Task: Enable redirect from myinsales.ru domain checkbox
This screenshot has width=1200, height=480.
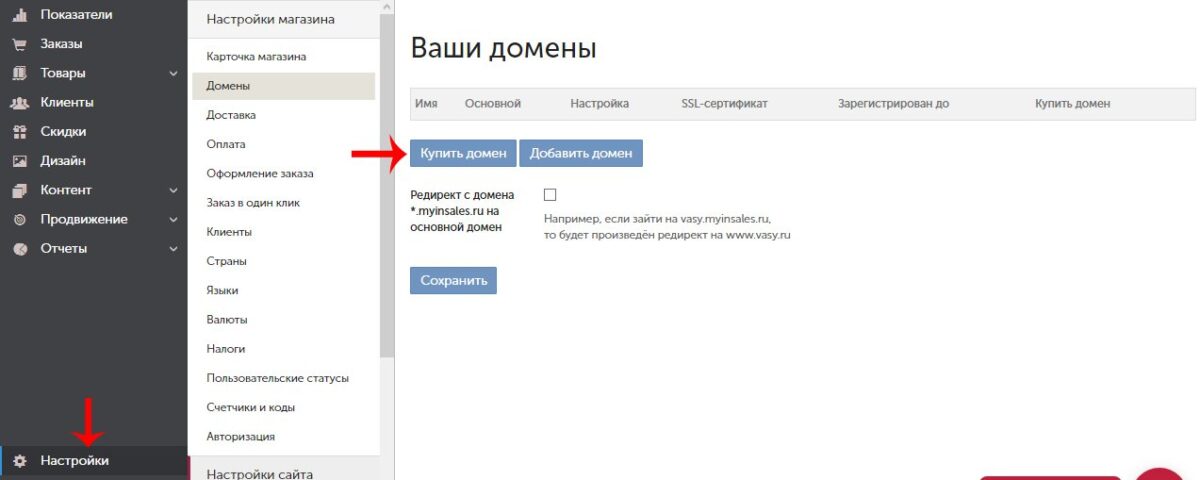Action: [550, 194]
